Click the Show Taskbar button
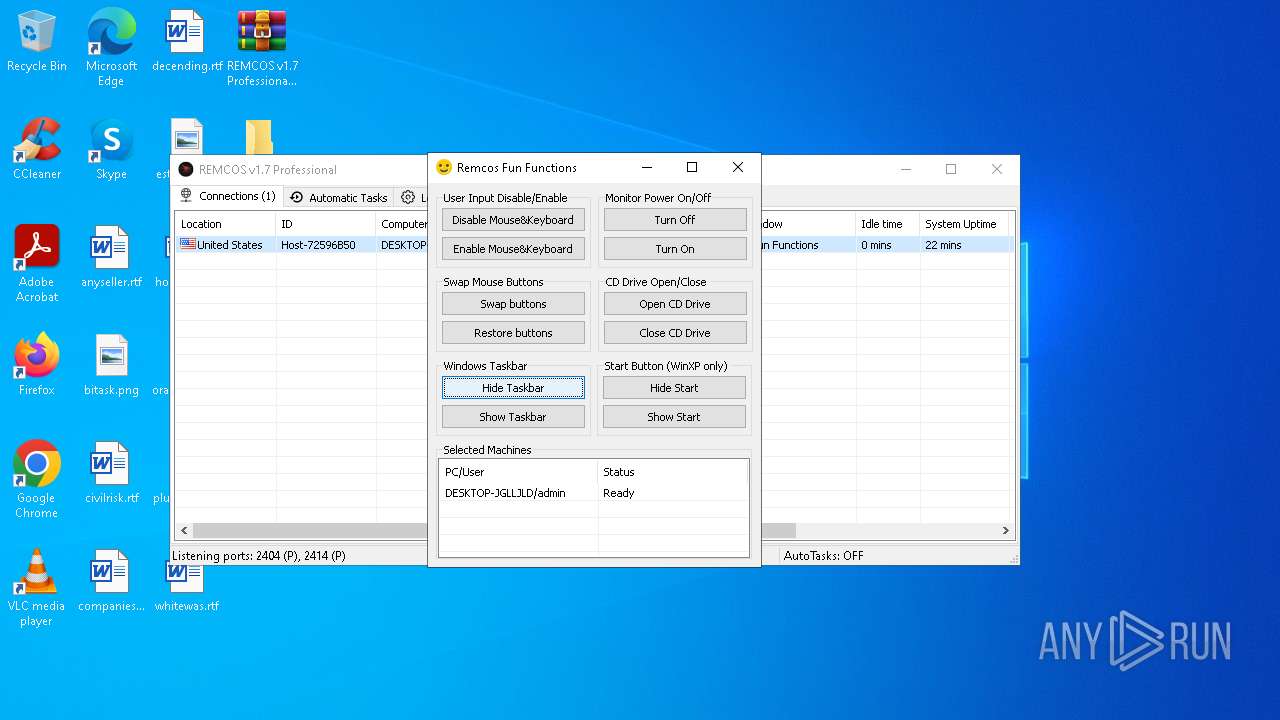Viewport: 1280px width, 720px height. [513, 417]
